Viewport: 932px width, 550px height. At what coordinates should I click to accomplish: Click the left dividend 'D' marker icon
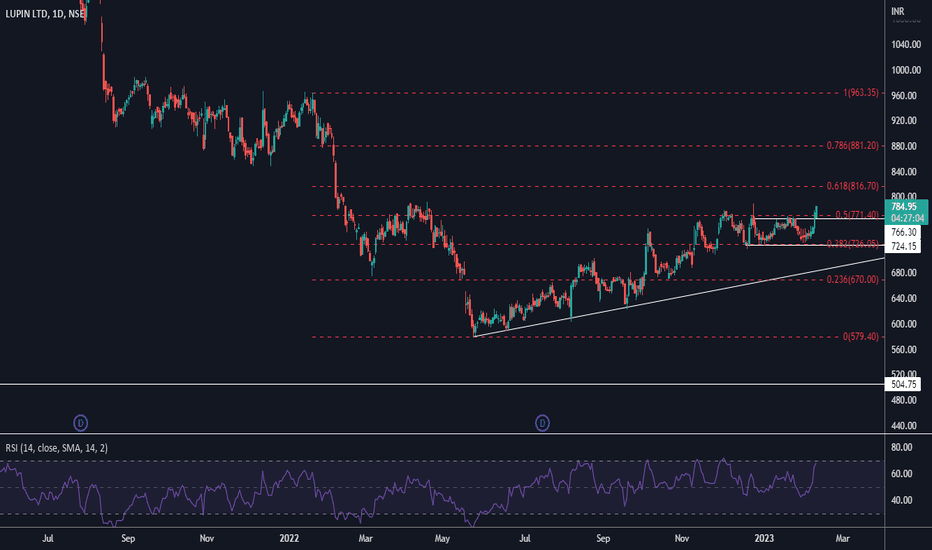click(x=80, y=423)
